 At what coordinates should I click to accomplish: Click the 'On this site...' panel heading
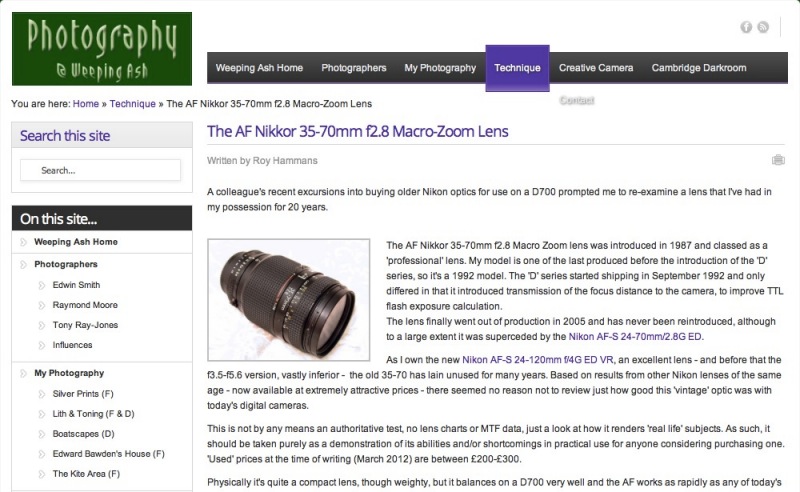click(x=58, y=219)
